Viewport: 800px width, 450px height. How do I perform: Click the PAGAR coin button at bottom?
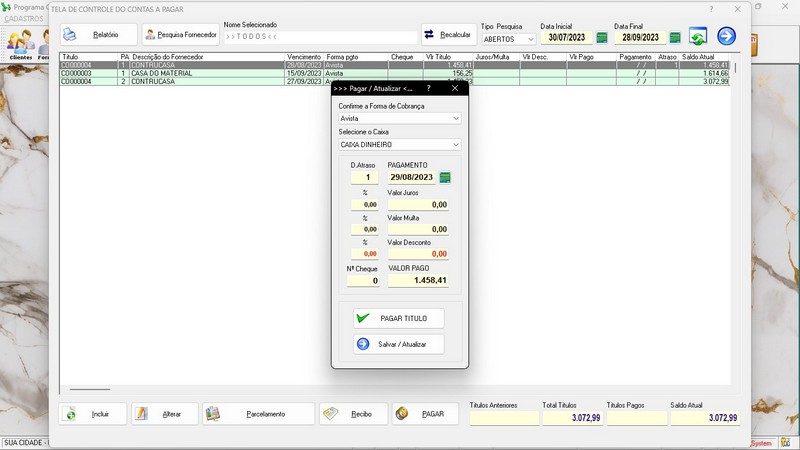425,414
